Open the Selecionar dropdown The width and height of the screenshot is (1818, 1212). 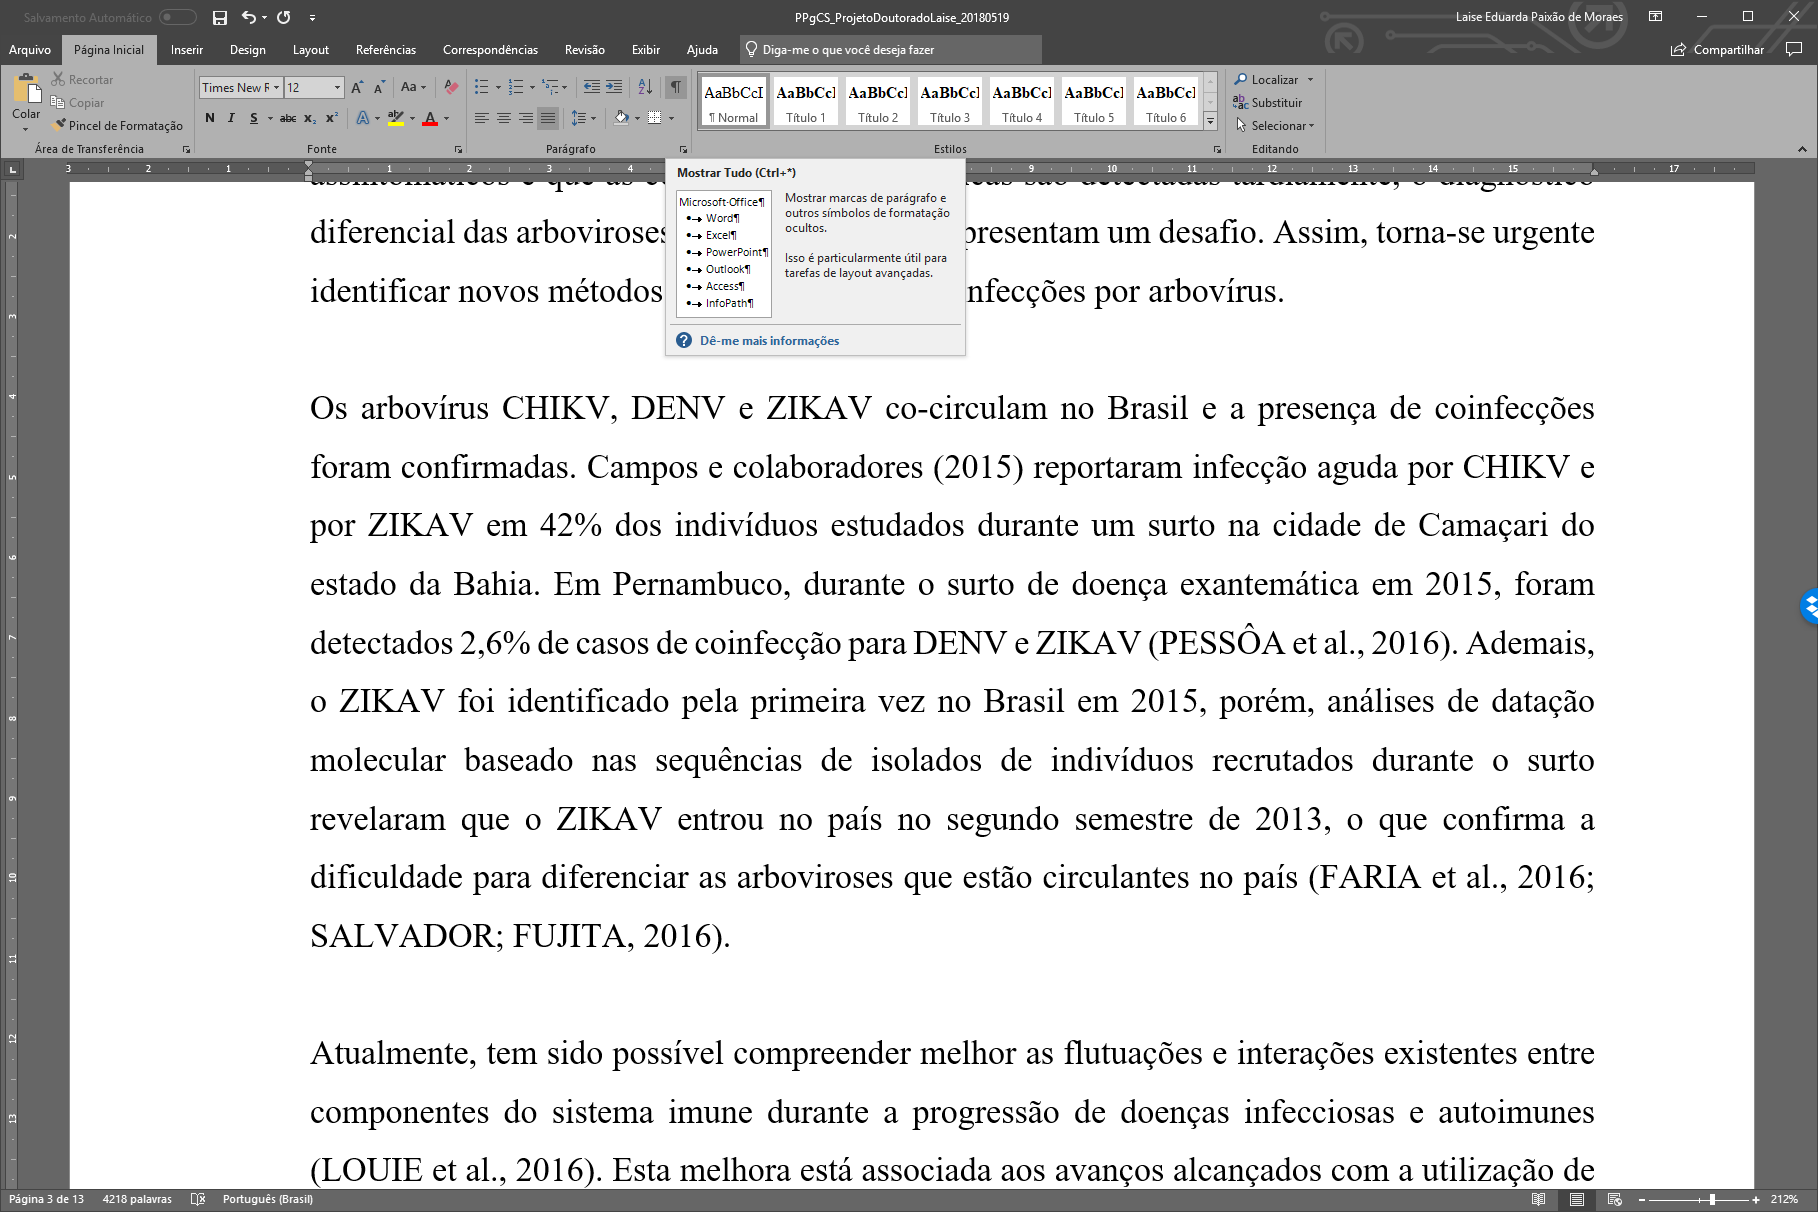(1275, 125)
